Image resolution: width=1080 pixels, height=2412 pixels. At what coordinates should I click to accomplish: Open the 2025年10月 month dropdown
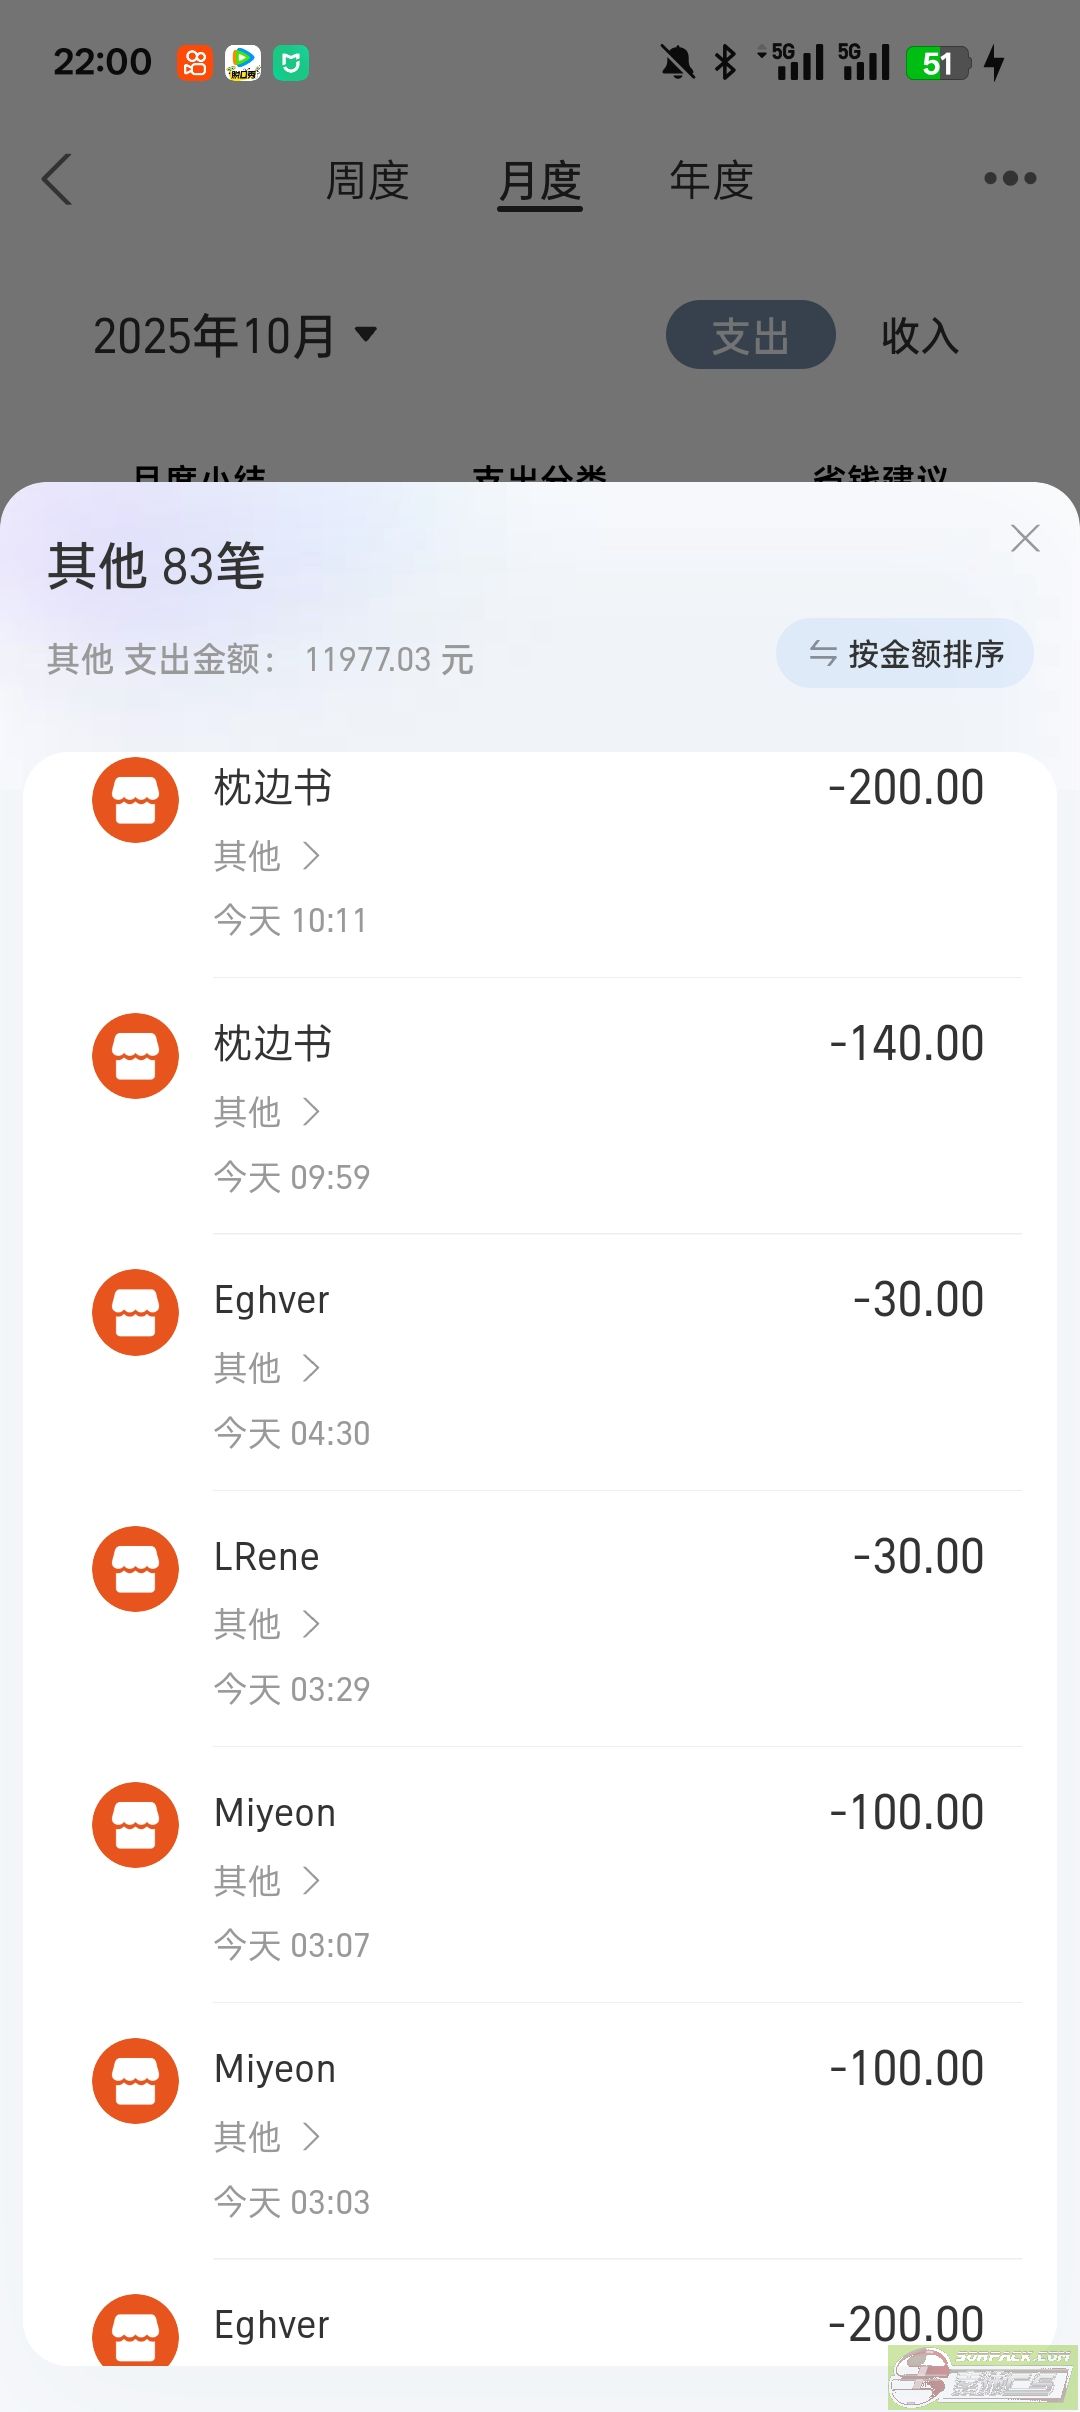pyautogui.click(x=235, y=336)
